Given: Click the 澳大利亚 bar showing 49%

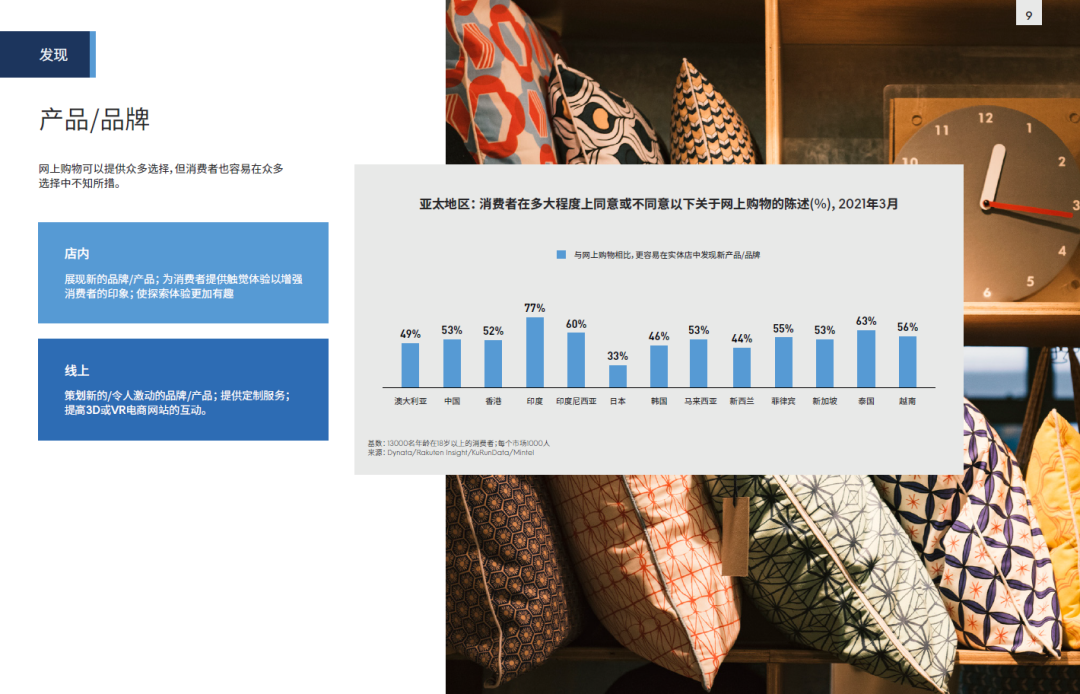Looking at the screenshot, I should pos(411,365).
